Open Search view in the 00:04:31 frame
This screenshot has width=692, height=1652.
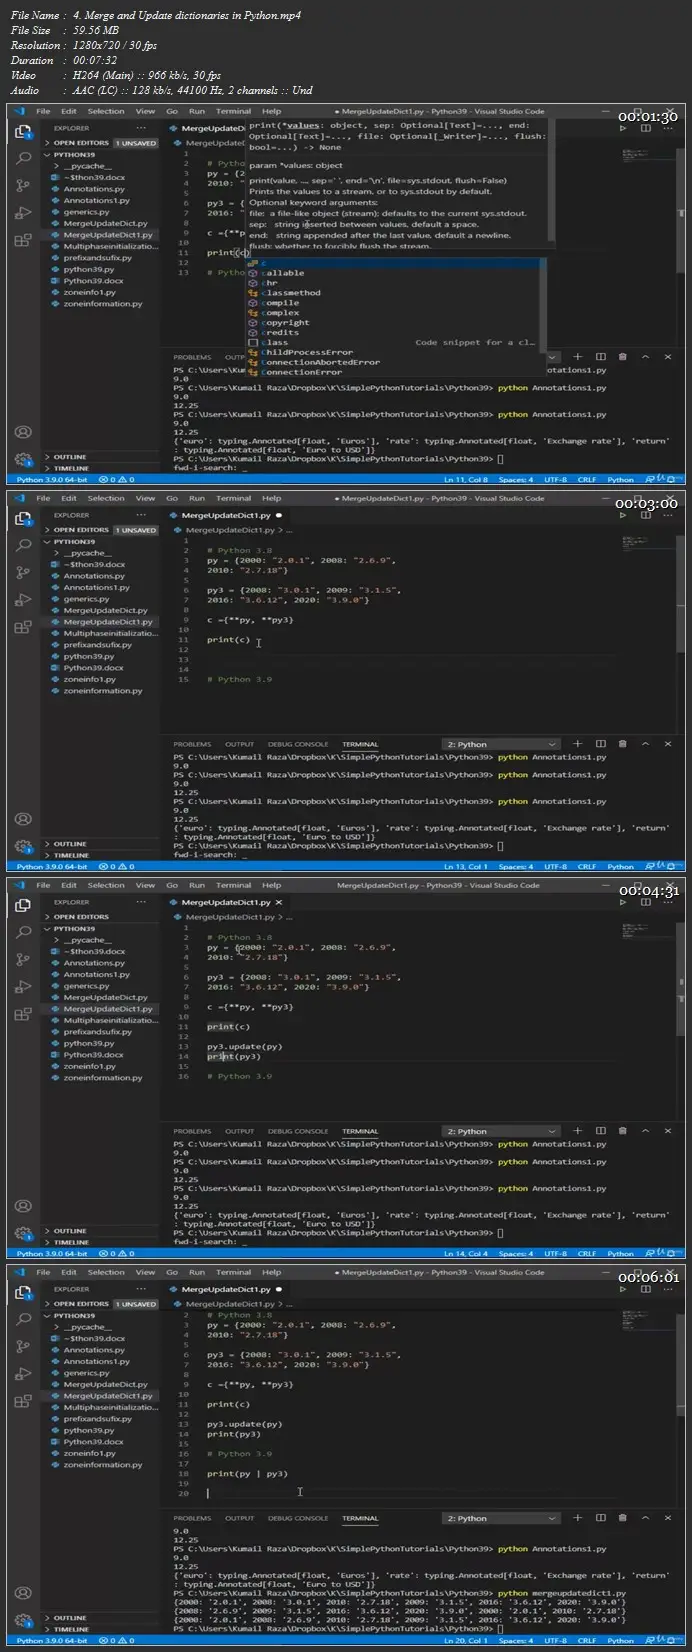tap(24, 932)
